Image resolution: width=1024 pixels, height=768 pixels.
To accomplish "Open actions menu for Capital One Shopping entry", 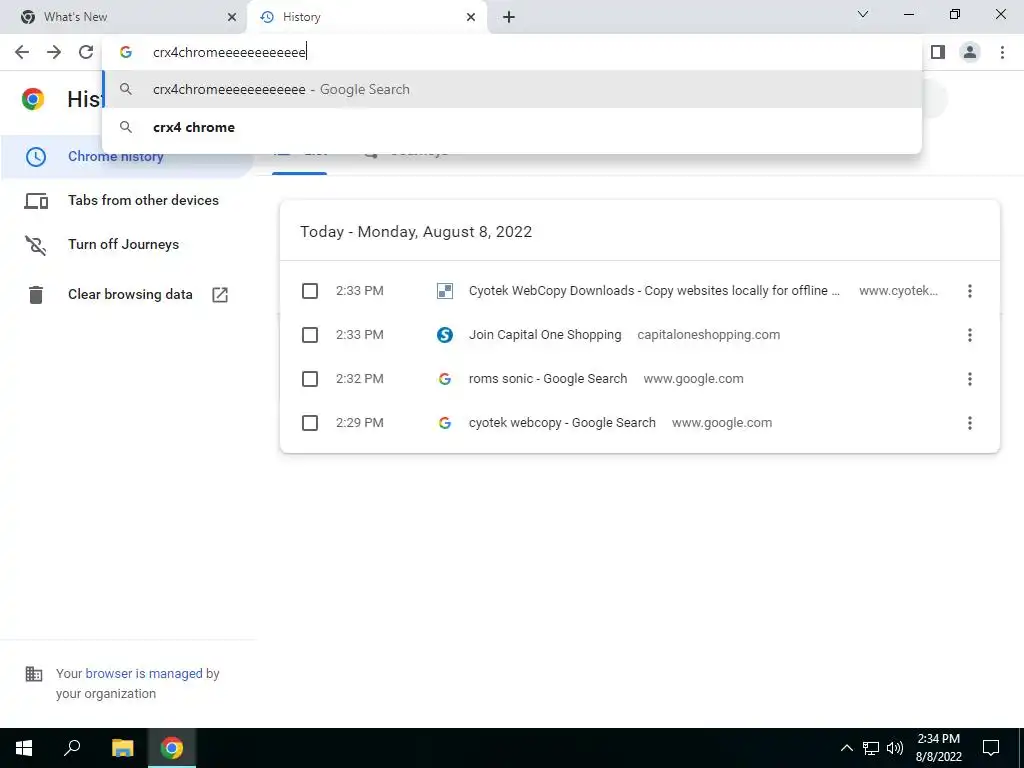I will (x=970, y=335).
